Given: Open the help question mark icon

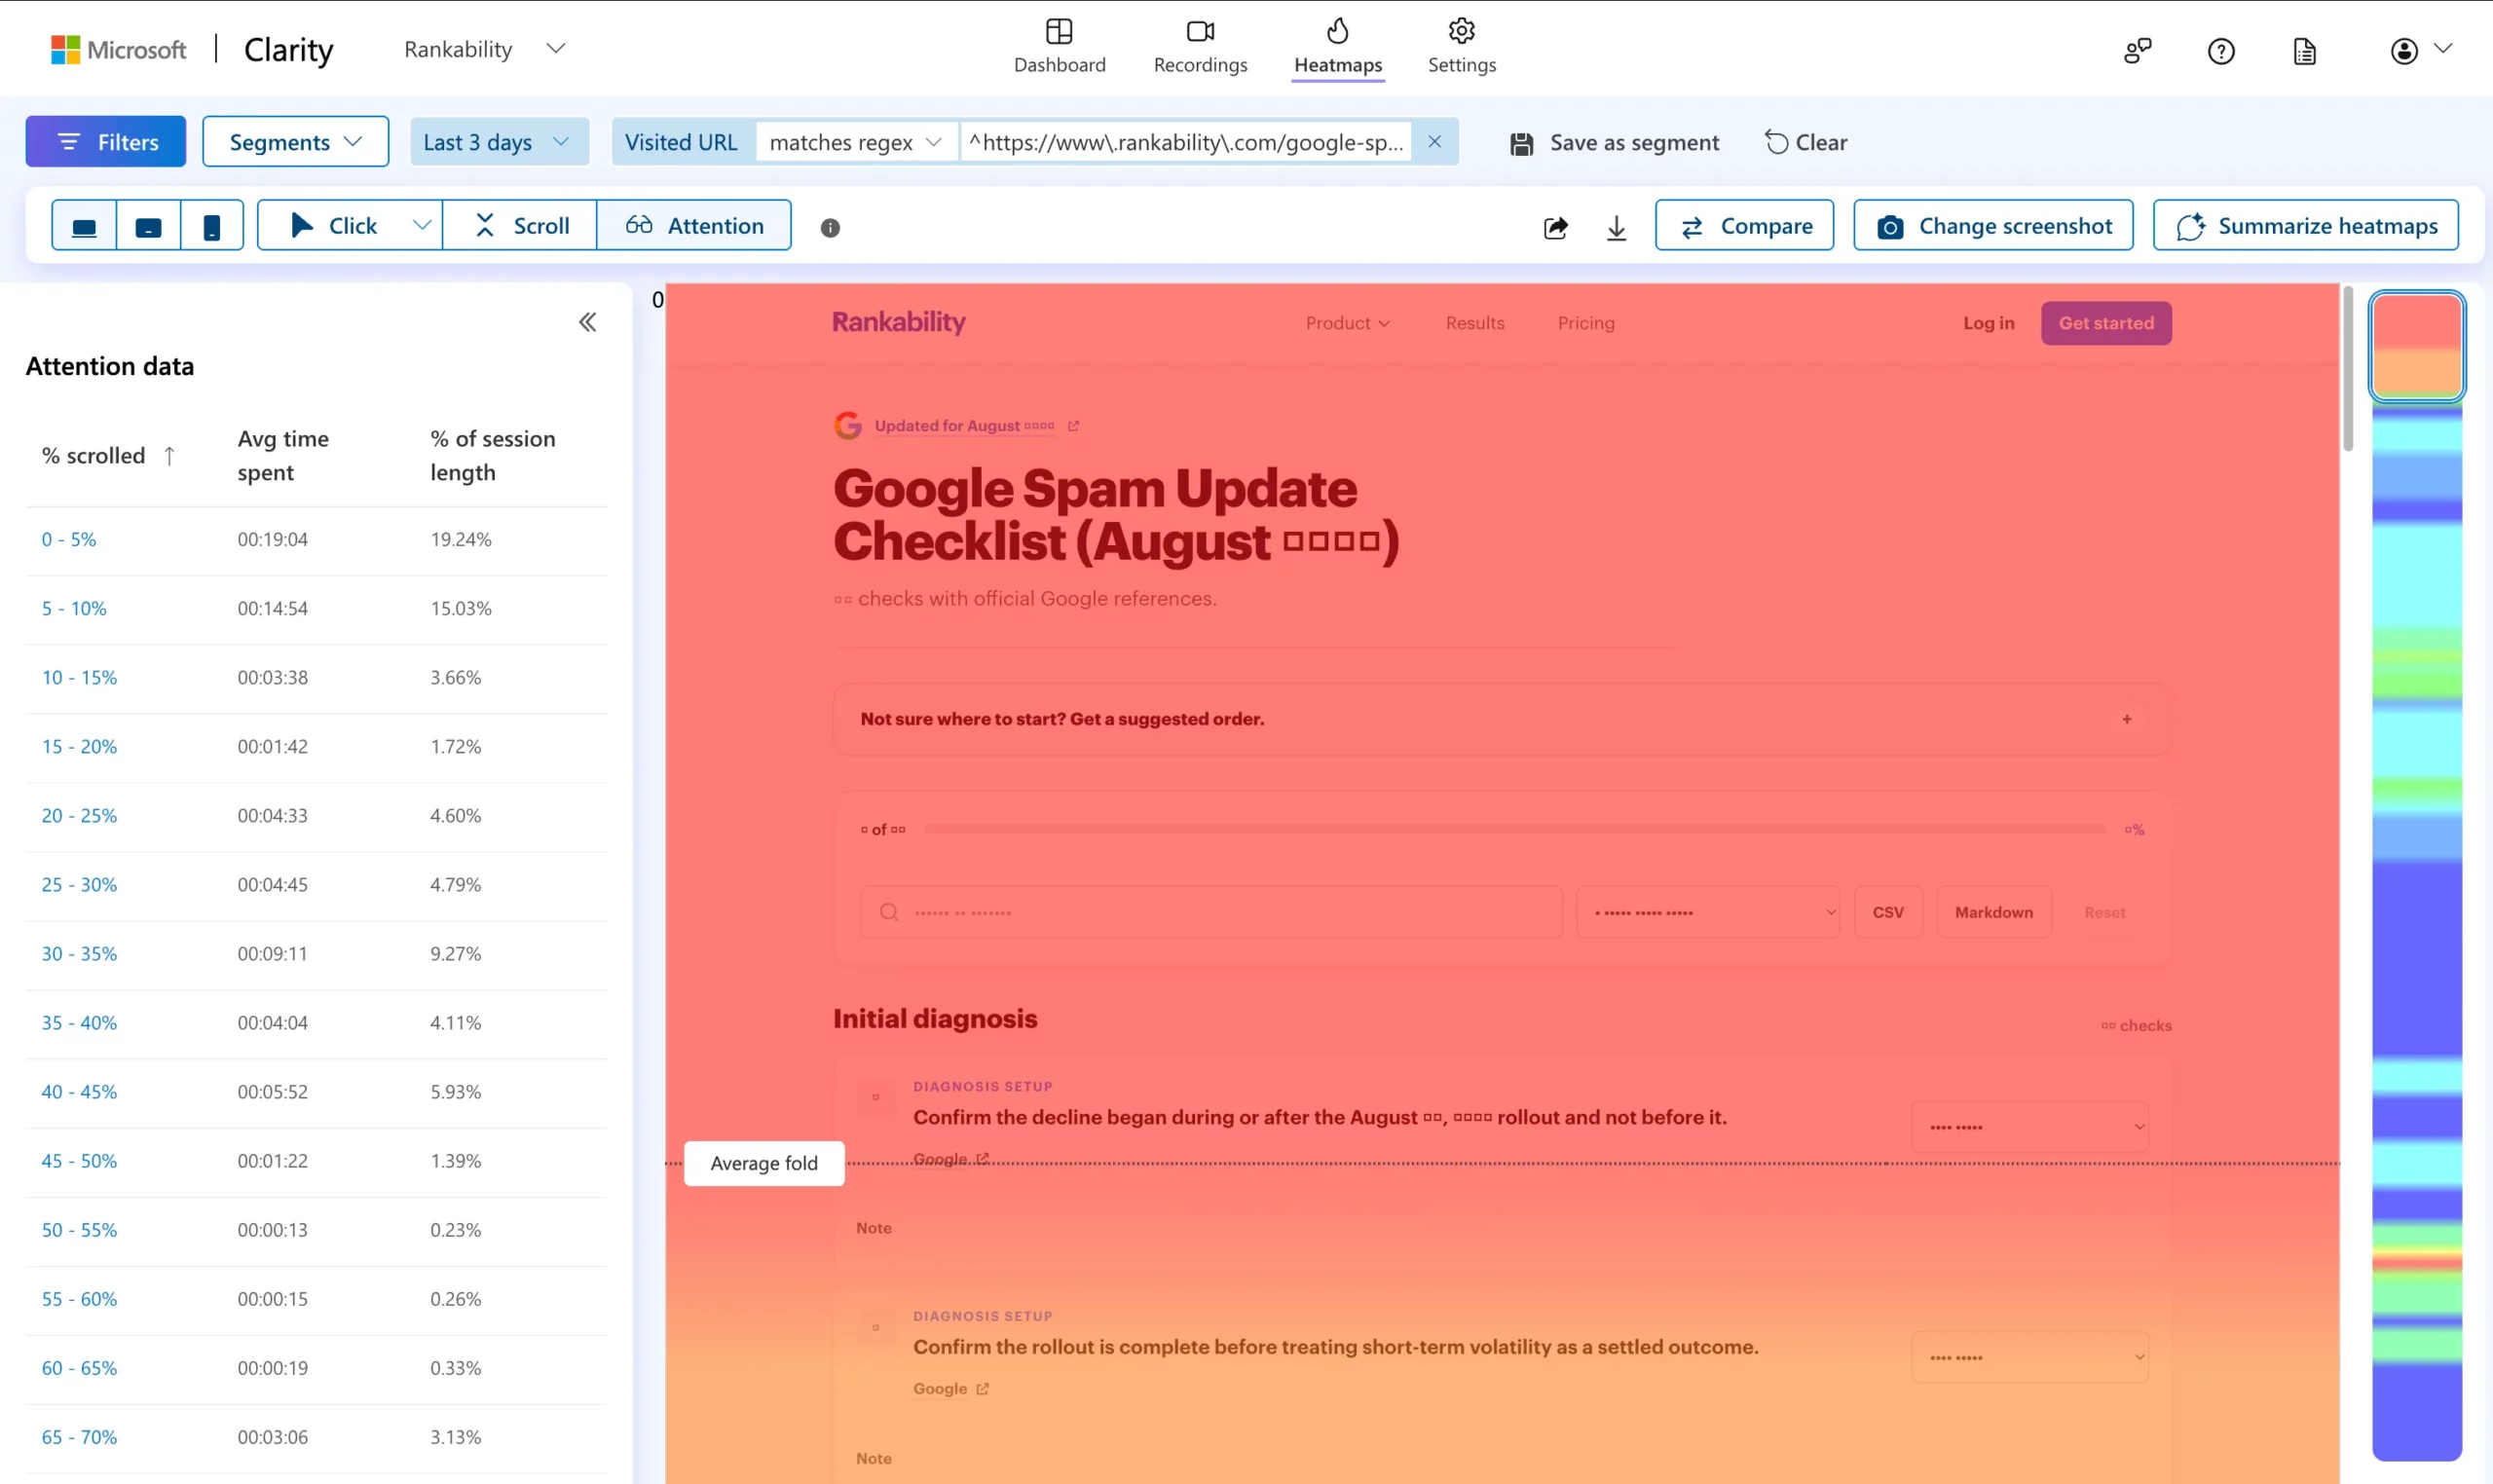Looking at the screenshot, I should point(2221,50).
